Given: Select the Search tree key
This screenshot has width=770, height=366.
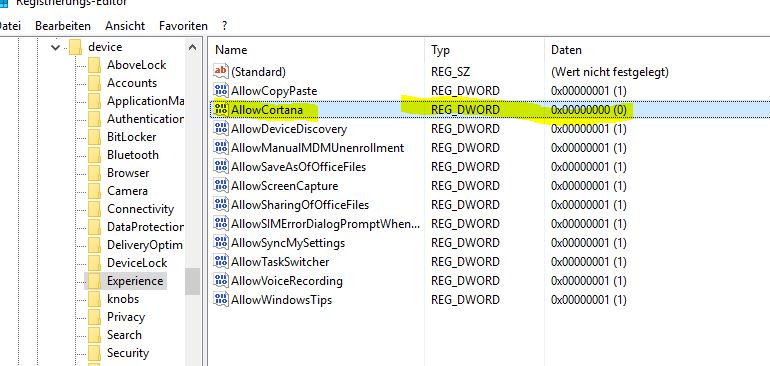Looking at the screenshot, I should click(x=124, y=335).
